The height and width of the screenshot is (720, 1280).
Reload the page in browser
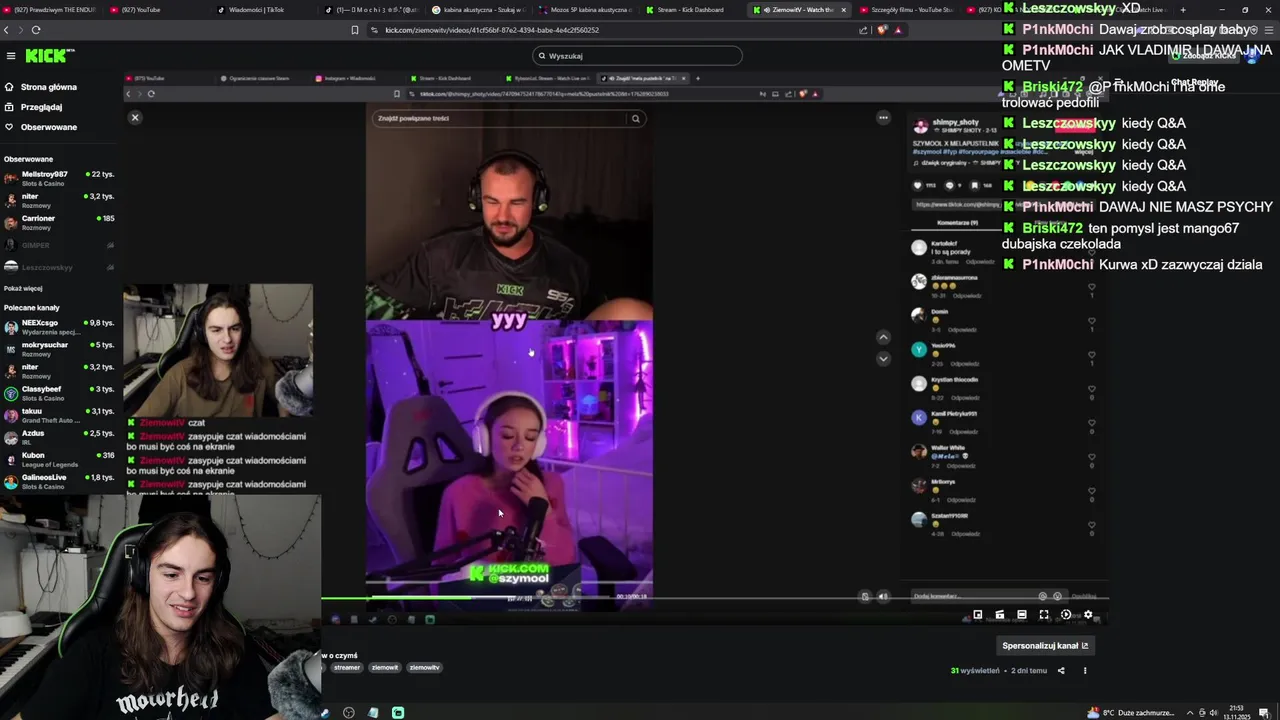[x=36, y=30]
